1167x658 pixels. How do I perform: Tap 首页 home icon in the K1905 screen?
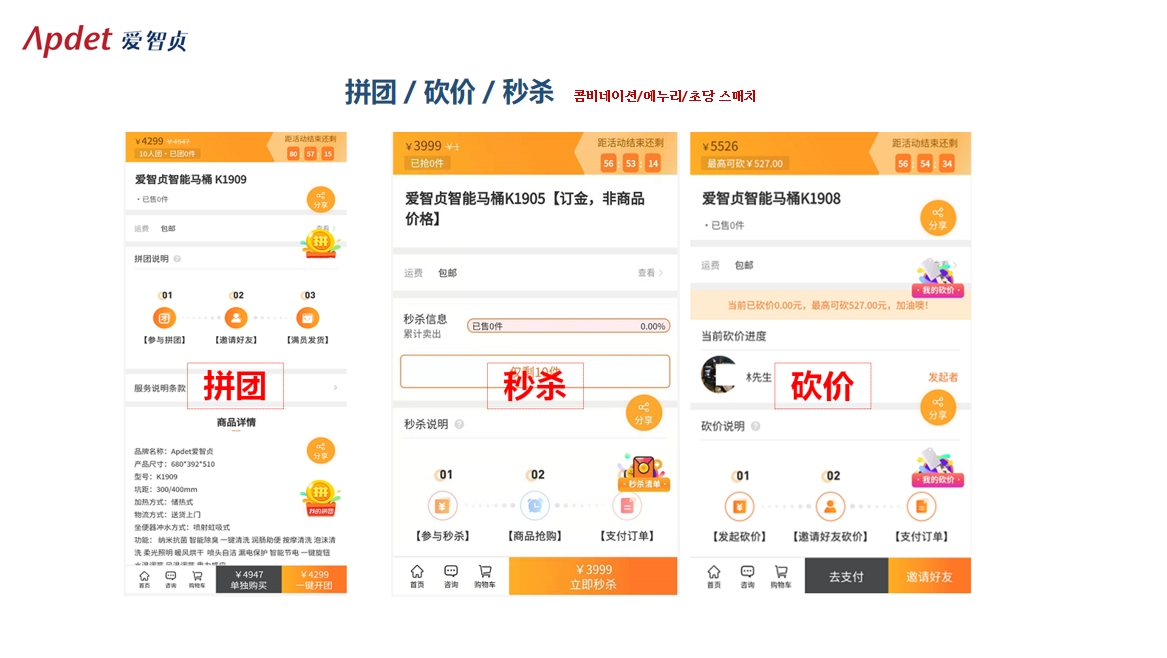(417, 576)
